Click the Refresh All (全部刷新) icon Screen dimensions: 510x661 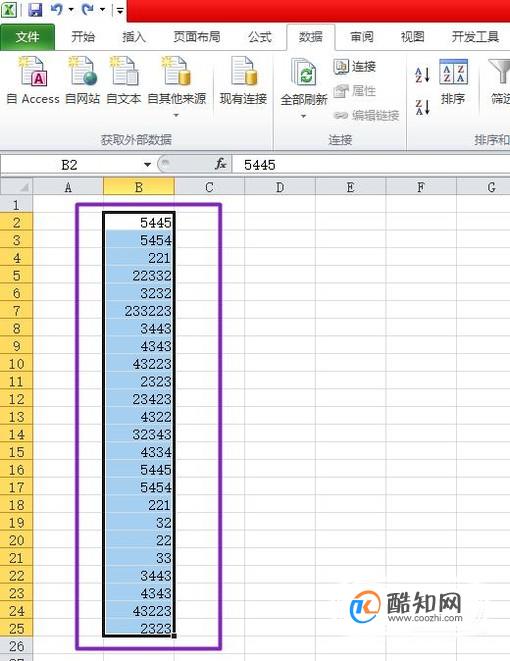[304, 73]
